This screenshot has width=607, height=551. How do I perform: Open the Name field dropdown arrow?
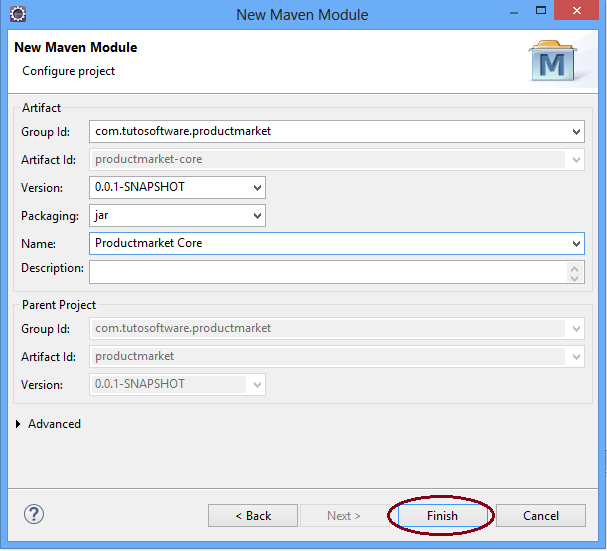(x=576, y=243)
